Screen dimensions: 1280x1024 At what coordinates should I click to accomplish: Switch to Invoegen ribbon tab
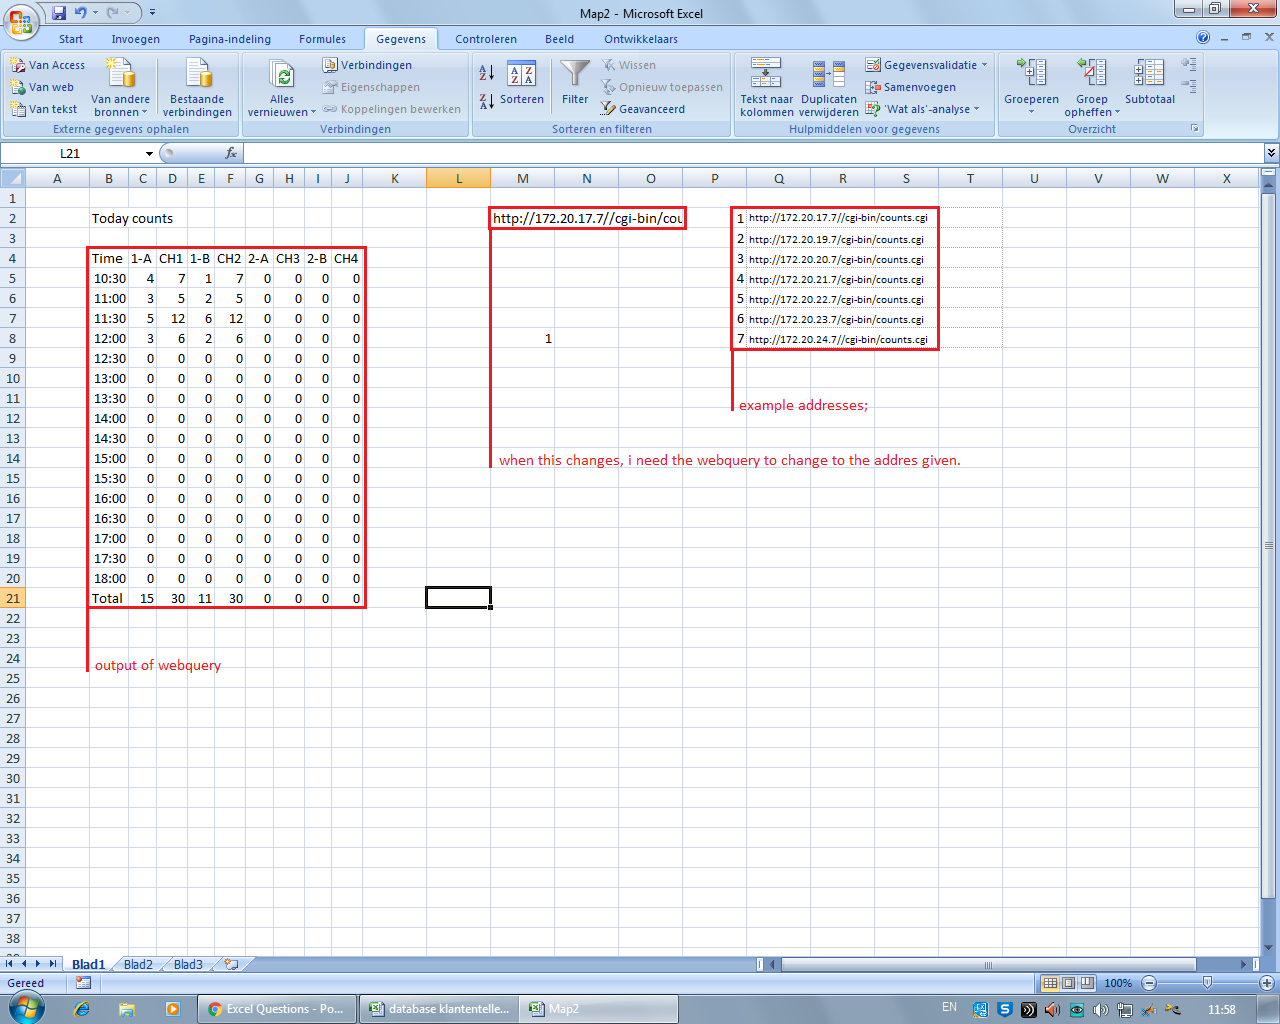point(136,39)
